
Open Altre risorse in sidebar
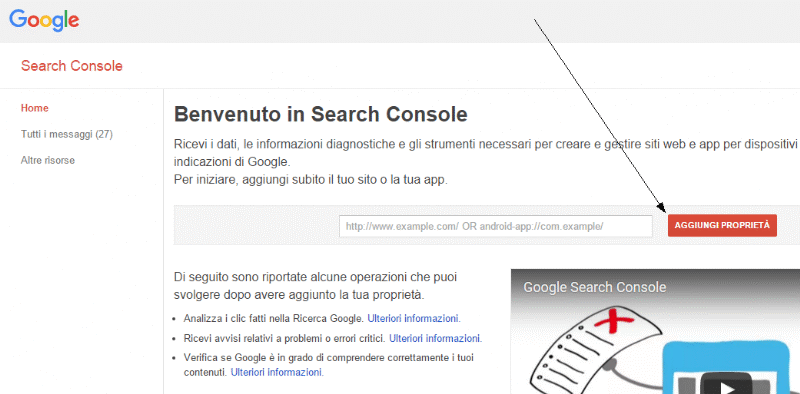(48, 160)
